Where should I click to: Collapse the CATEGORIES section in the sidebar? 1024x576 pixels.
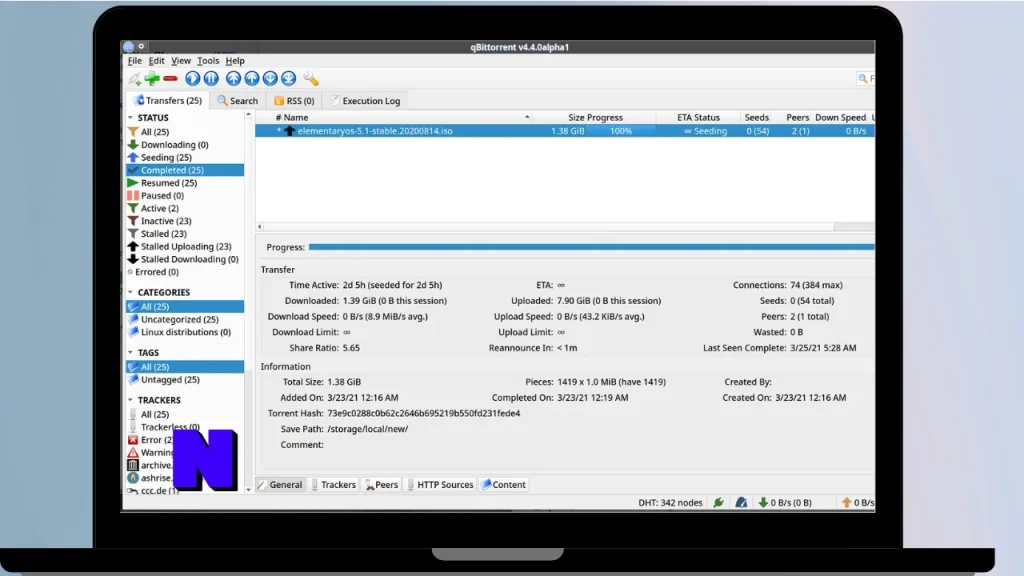click(x=131, y=292)
